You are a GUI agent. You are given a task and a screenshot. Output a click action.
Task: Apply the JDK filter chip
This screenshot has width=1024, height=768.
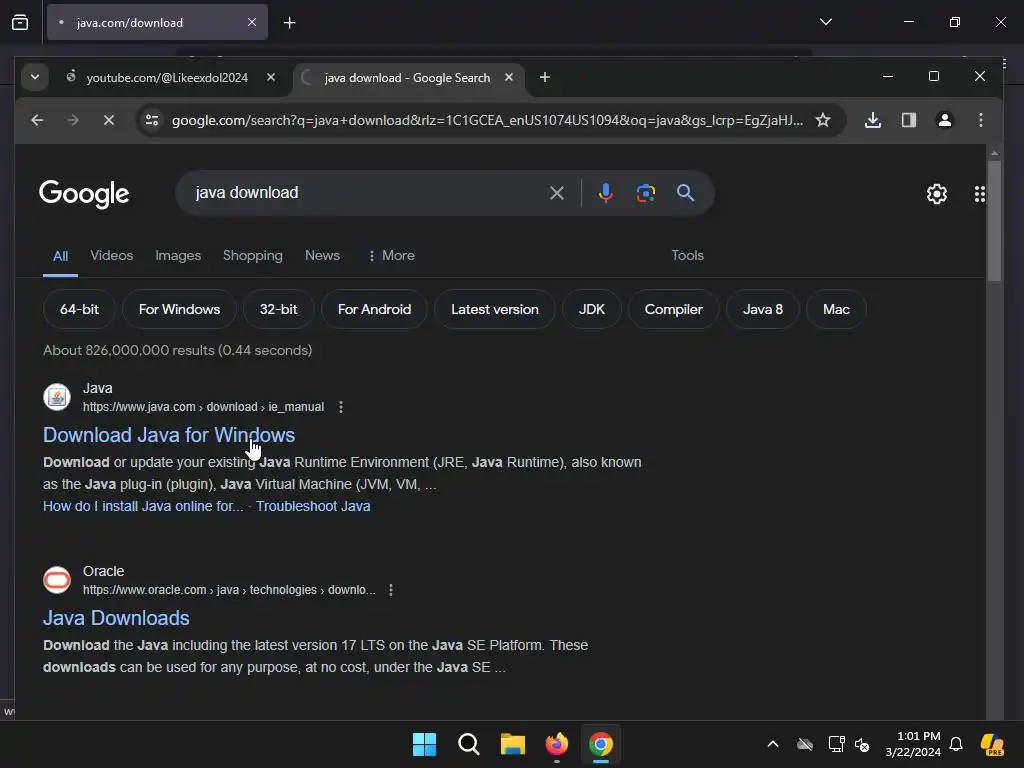pos(592,310)
